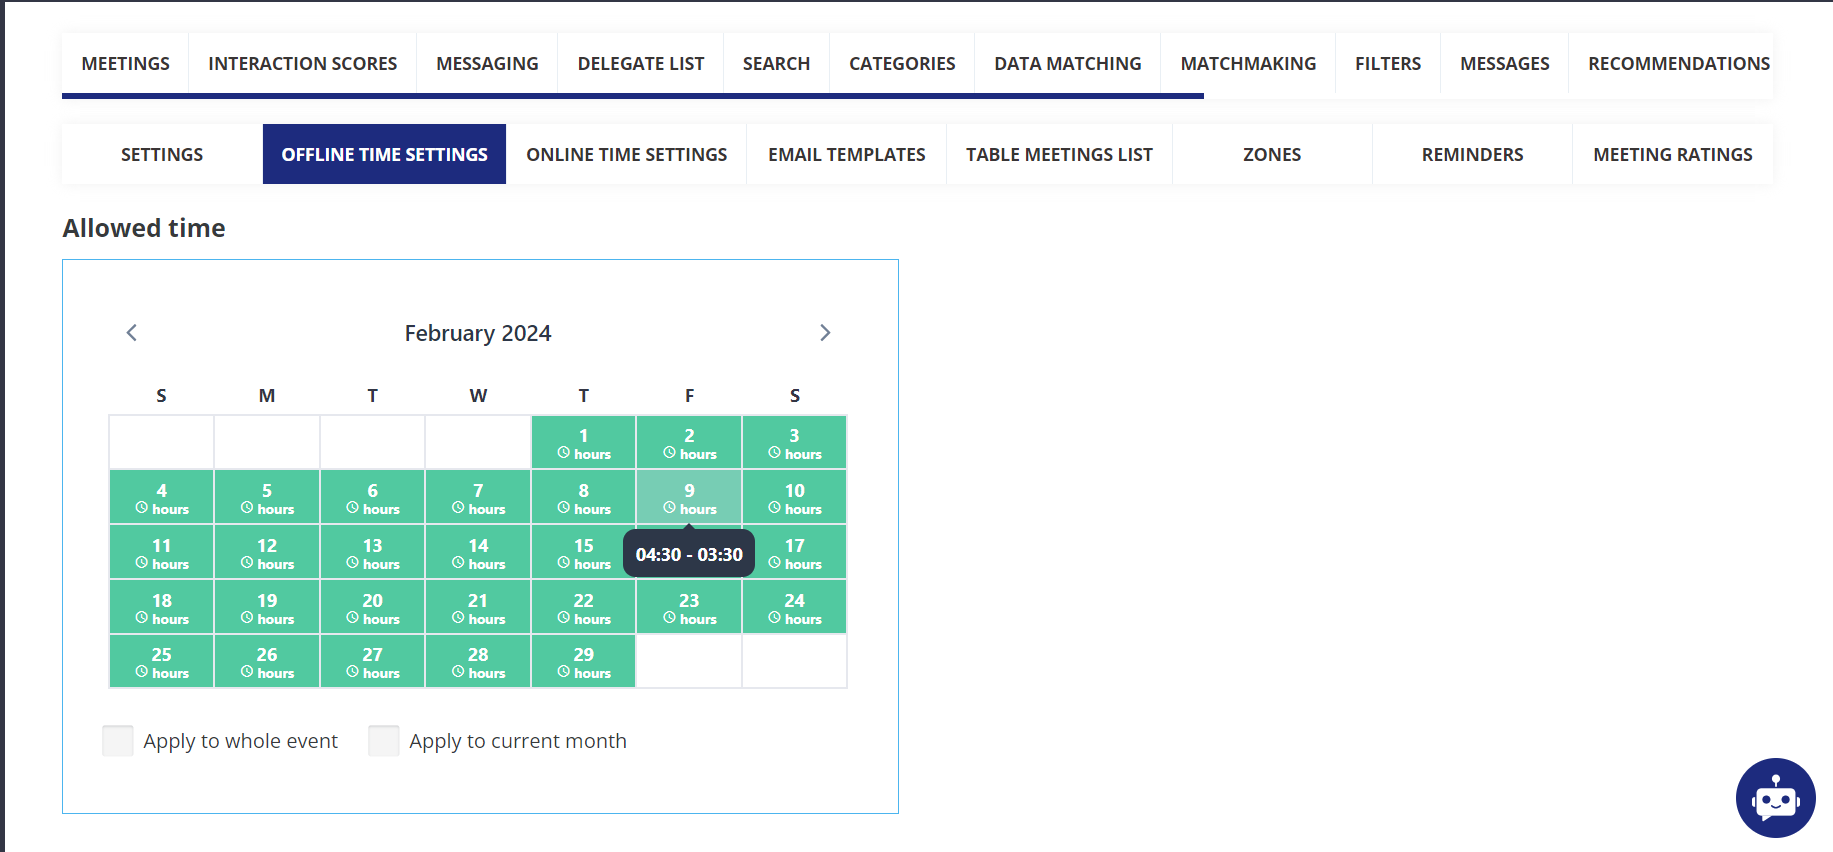This screenshot has height=852, width=1833.
Task: Choose February 29 date cell
Action: 584,661
